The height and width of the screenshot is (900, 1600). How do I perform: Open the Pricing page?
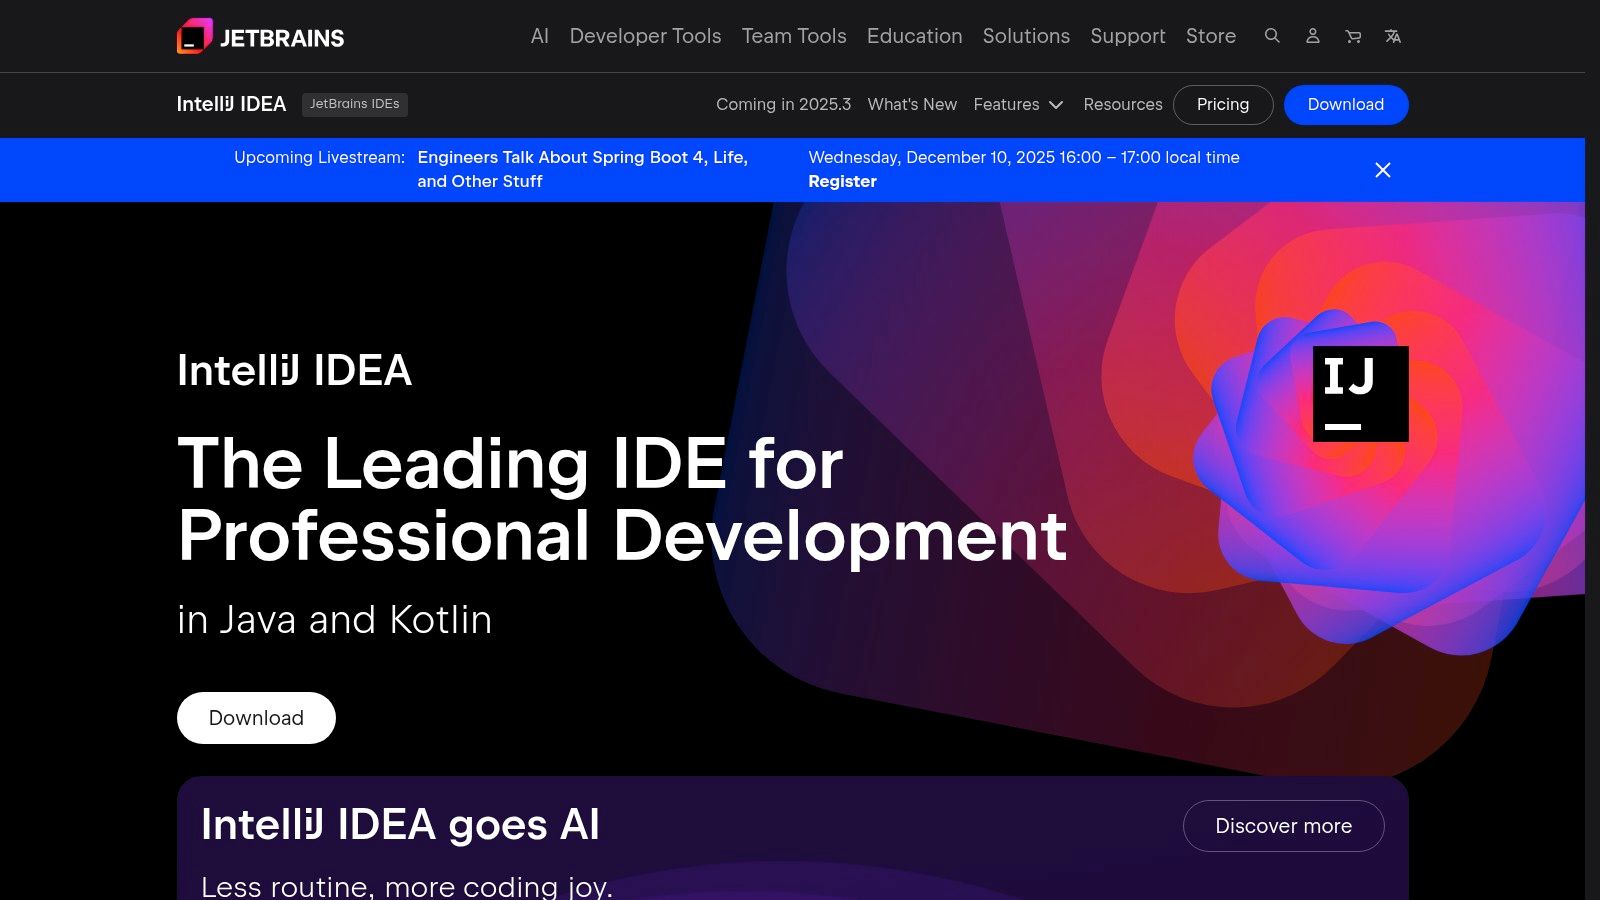click(x=1223, y=104)
